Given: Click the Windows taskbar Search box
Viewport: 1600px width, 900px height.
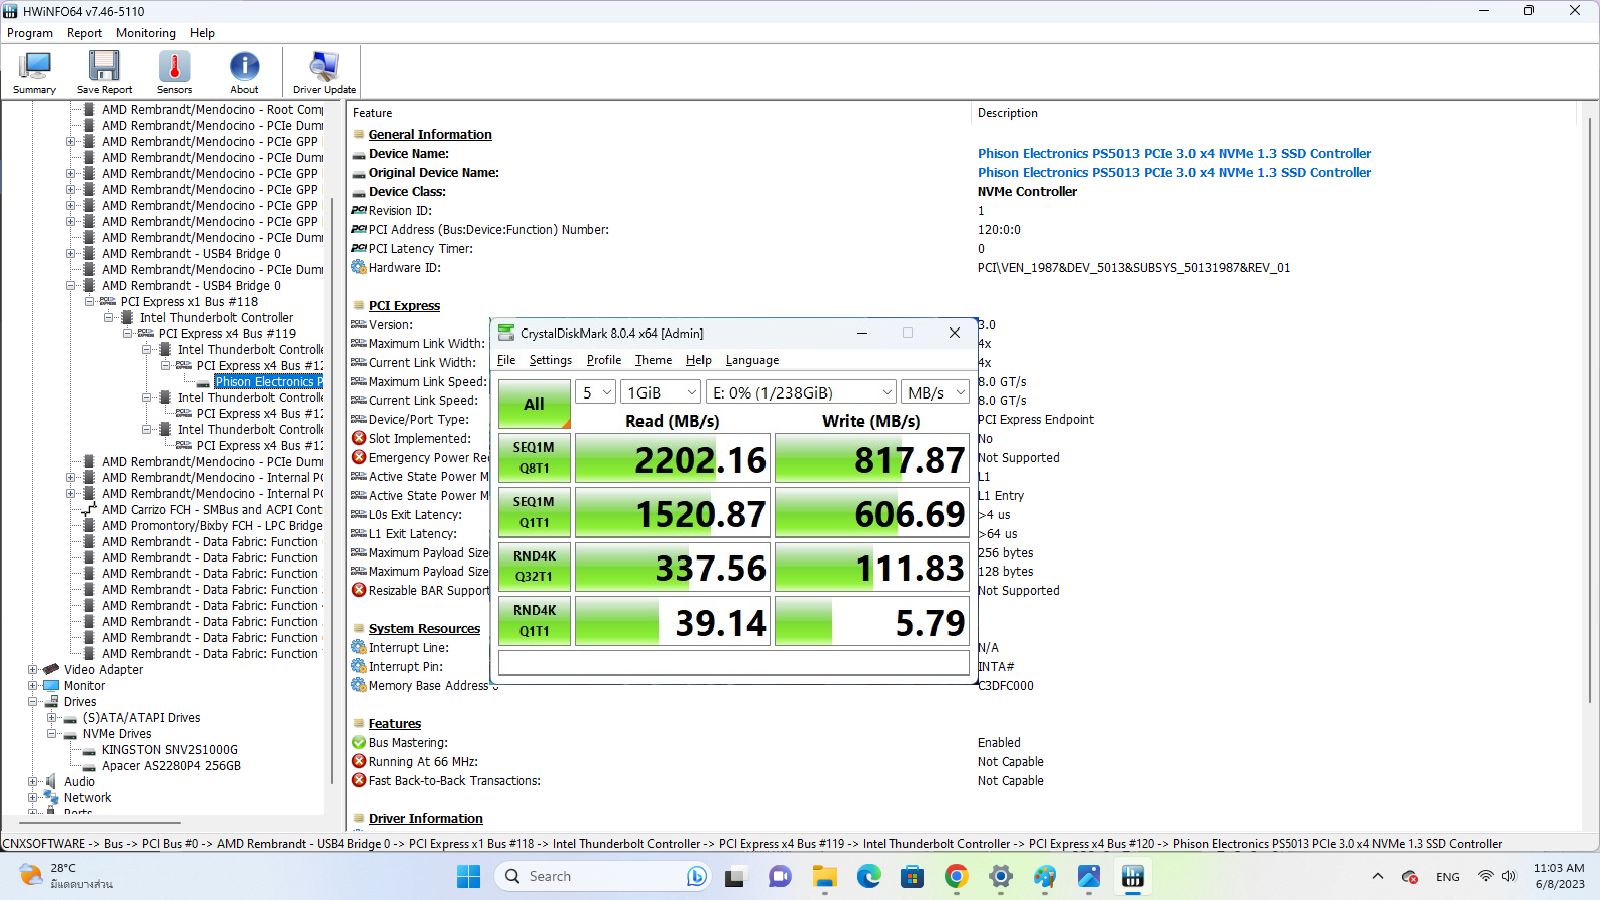Looking at the screenshot, I should [603, 876].
